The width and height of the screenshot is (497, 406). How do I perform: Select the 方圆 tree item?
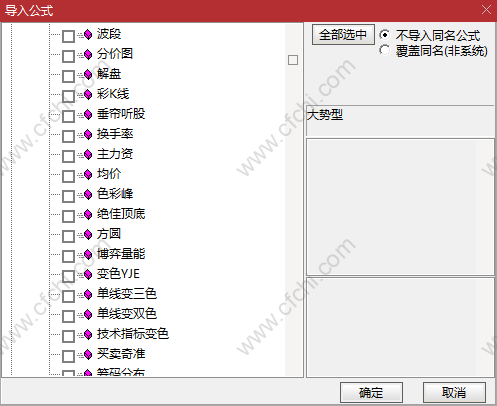click(109, 234)
